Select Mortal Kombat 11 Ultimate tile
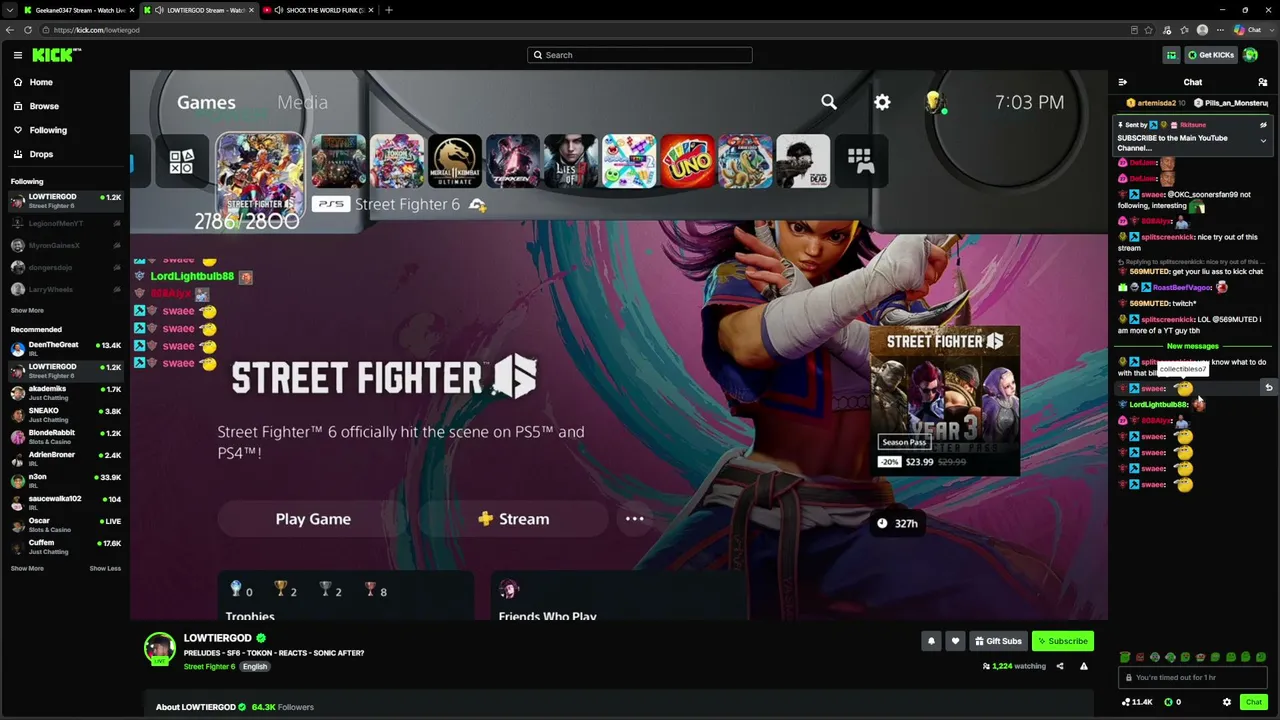1280x720 pixels. [x=455, y=161]
